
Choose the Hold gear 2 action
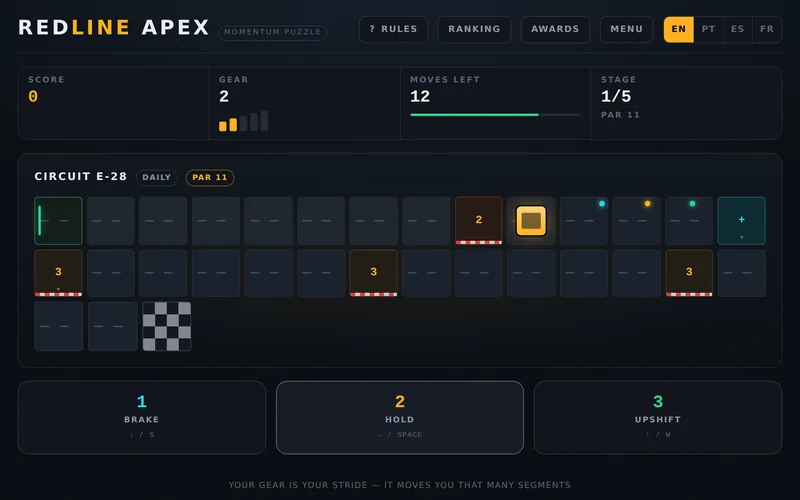(400, 417)
